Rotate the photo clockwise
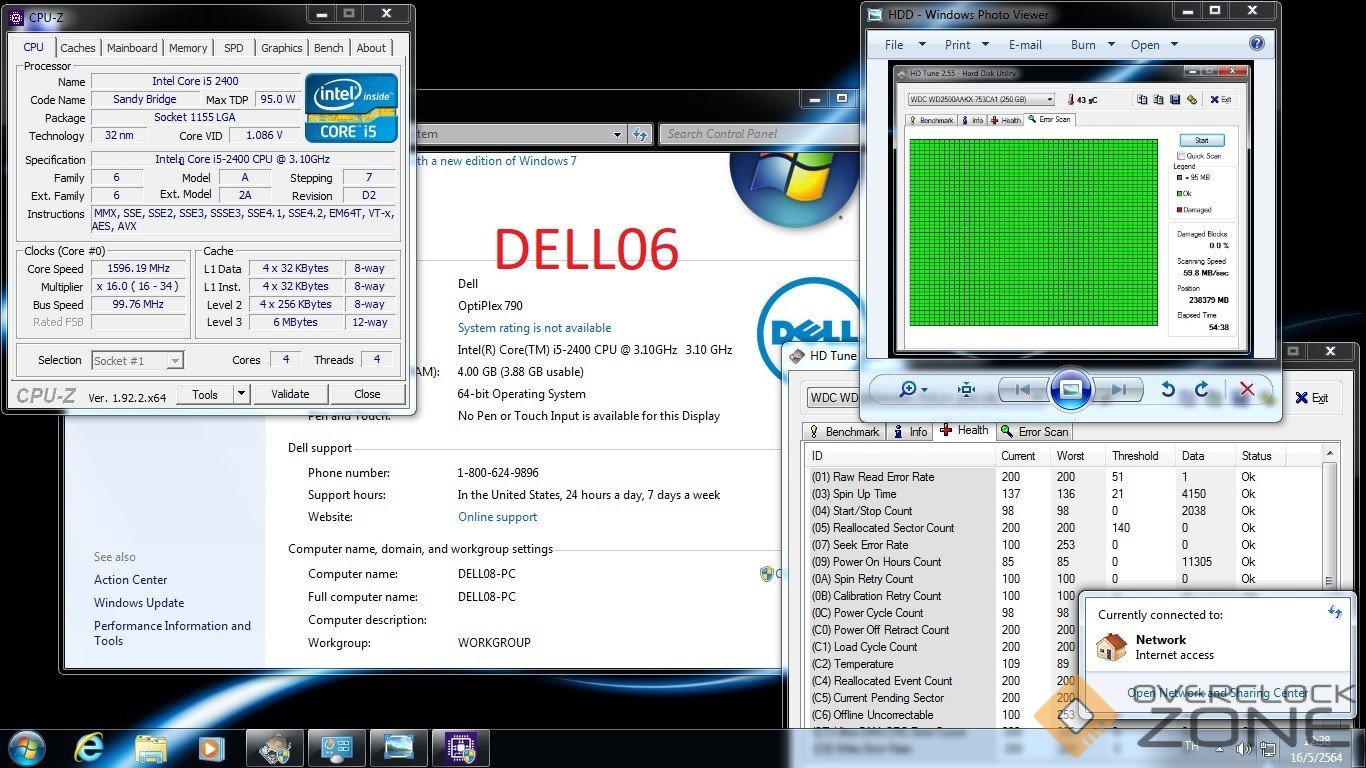1366x768 pixels. [x=1202, y=390]
